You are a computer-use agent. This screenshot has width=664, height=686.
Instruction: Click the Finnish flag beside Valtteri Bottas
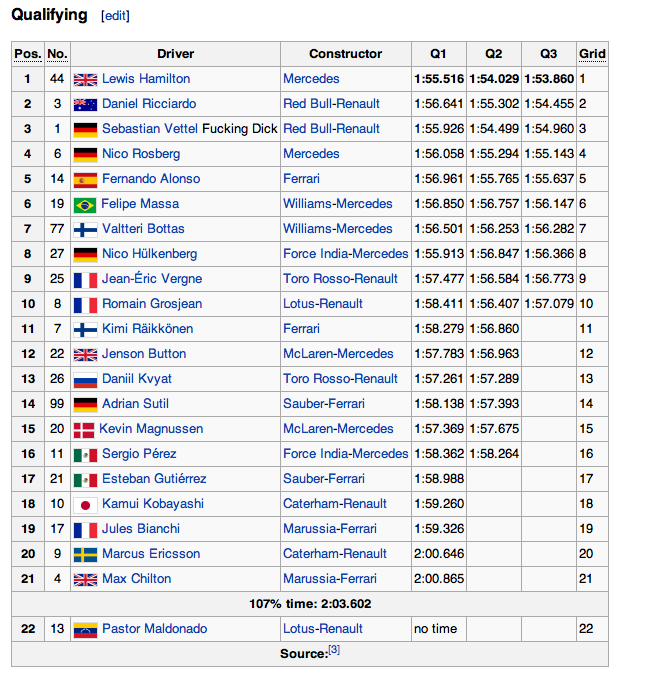click(85, 229)
